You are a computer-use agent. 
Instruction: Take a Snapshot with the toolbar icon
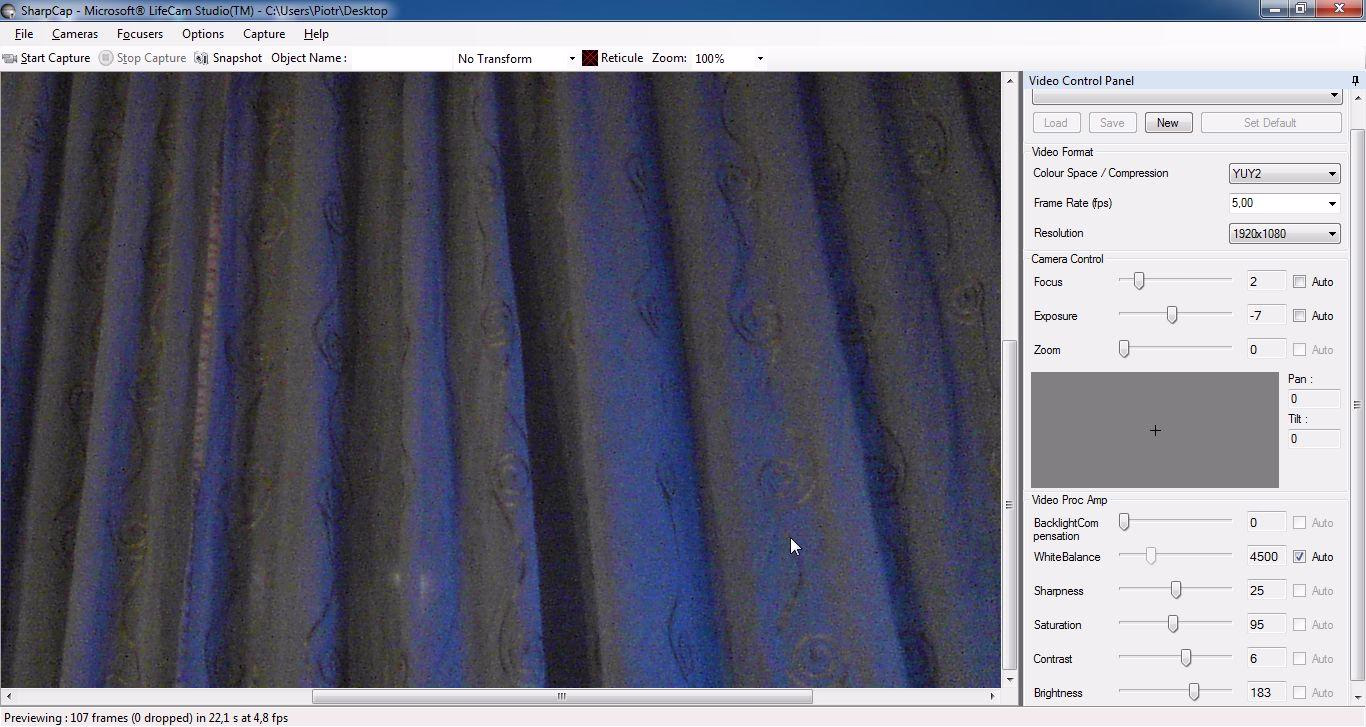[x=201, y=58]
